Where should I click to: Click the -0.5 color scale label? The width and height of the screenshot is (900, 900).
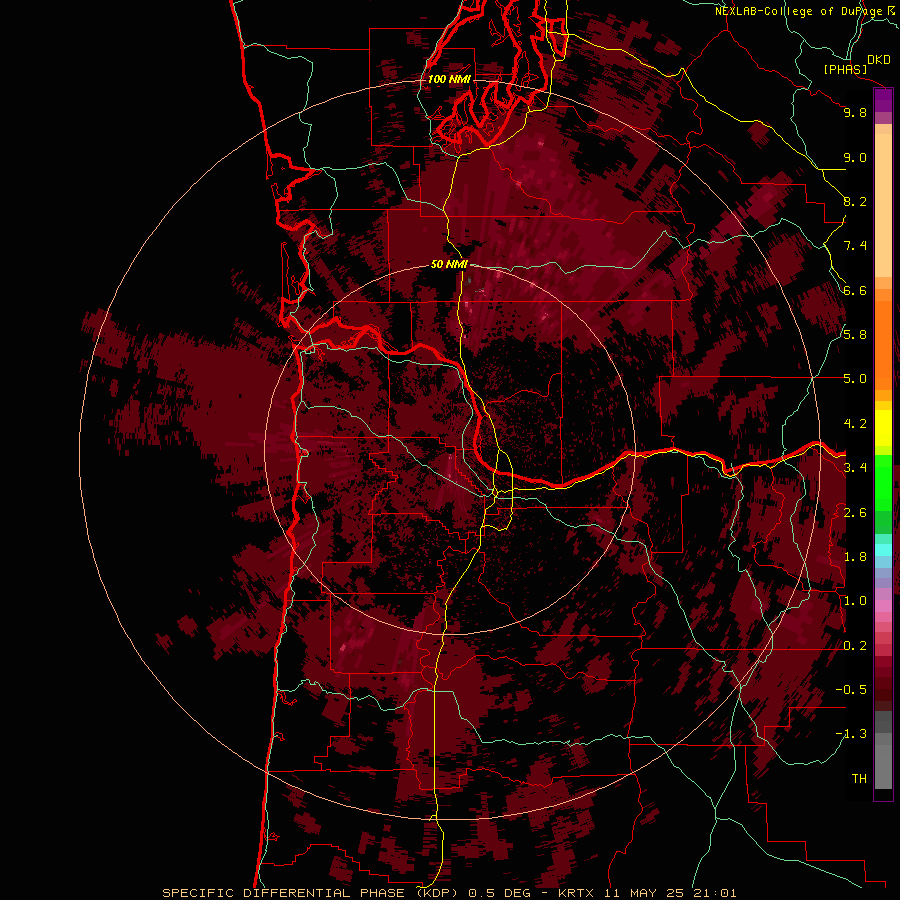(x=851, y=690)
